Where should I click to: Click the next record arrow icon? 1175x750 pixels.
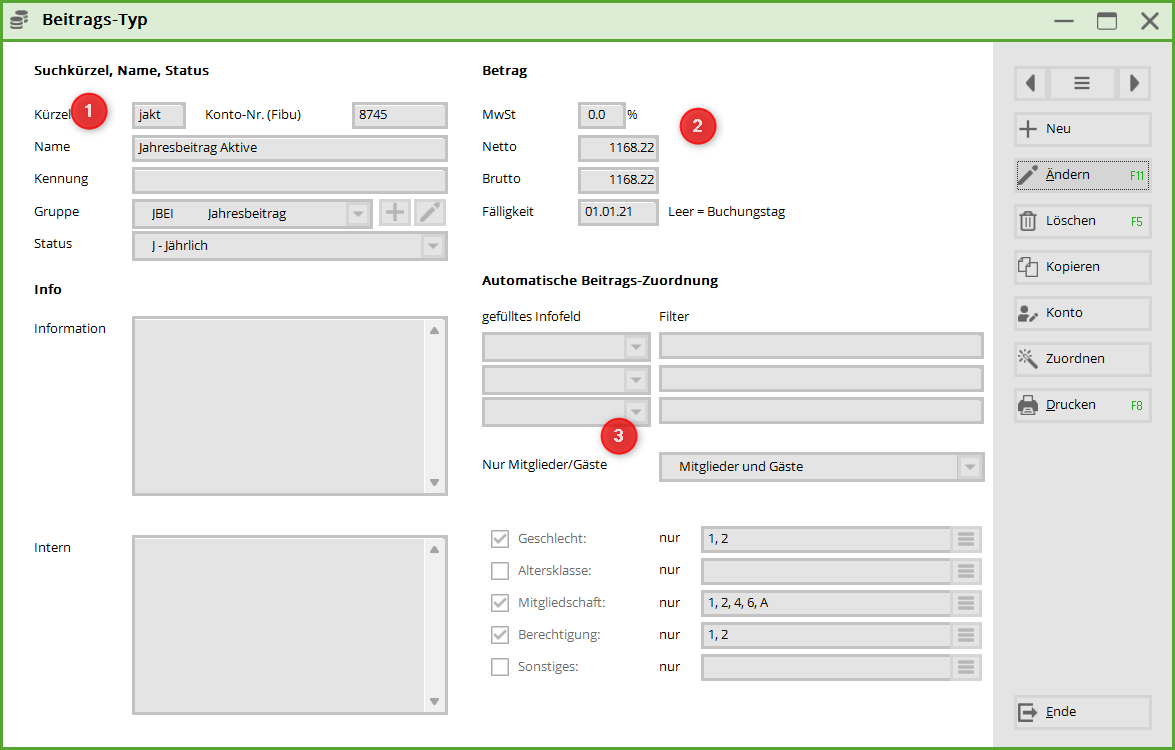1133,84
